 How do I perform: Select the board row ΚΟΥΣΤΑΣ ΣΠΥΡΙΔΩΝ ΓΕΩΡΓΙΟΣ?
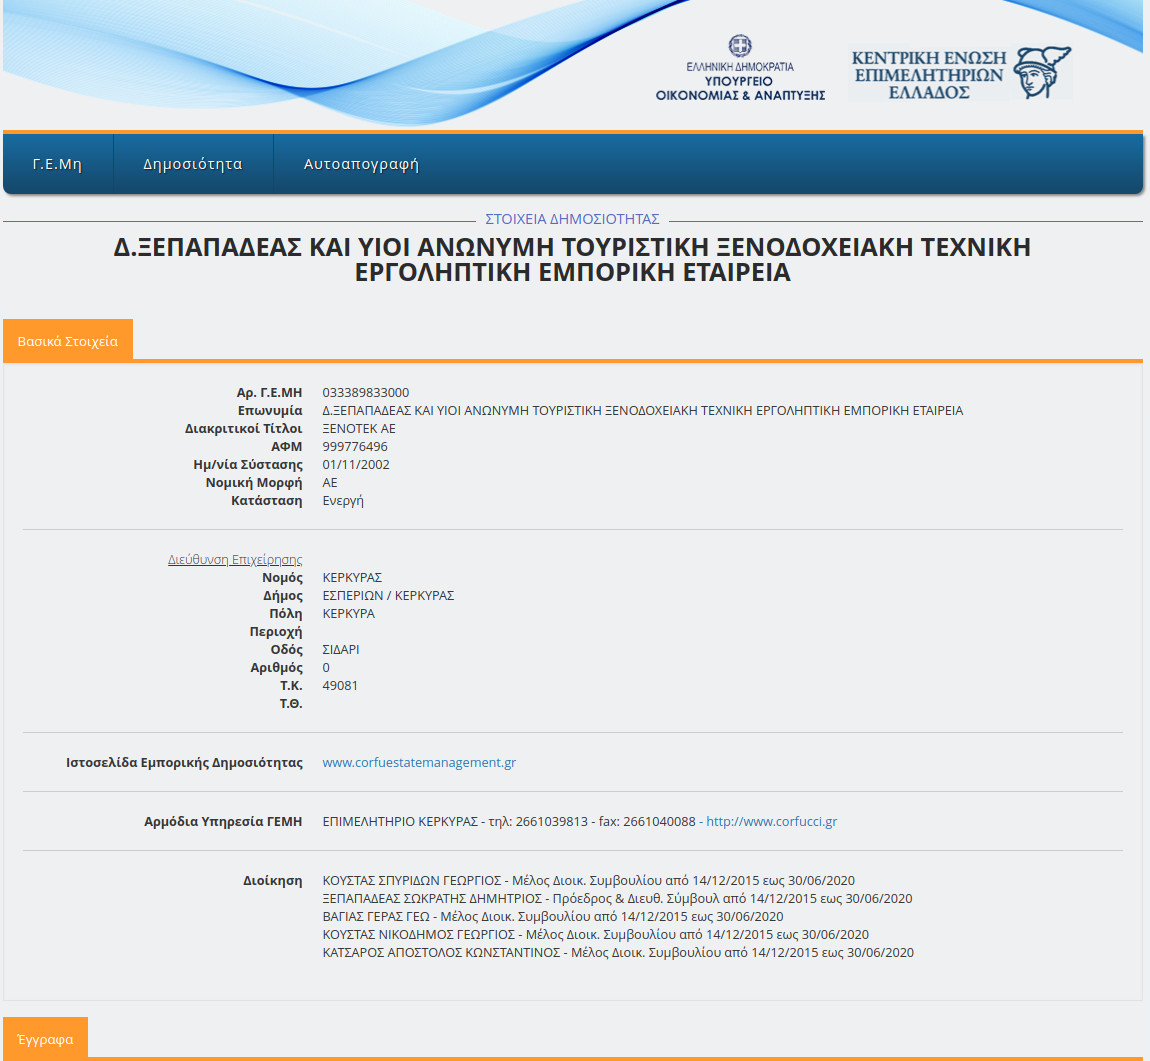(x=588, y=881)
